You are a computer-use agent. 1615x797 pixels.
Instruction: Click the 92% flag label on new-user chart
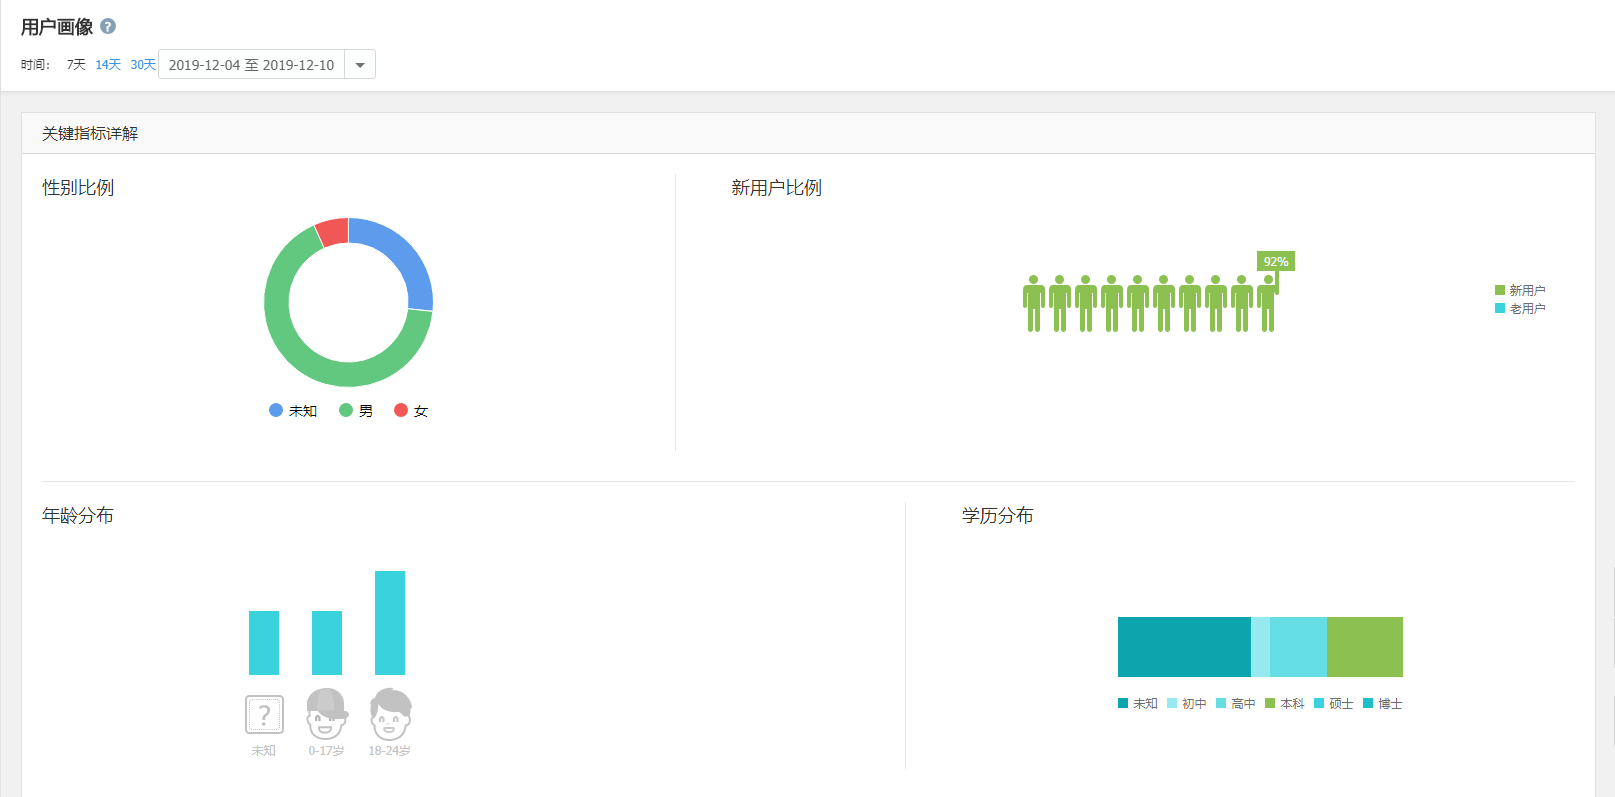(1276, 262)
